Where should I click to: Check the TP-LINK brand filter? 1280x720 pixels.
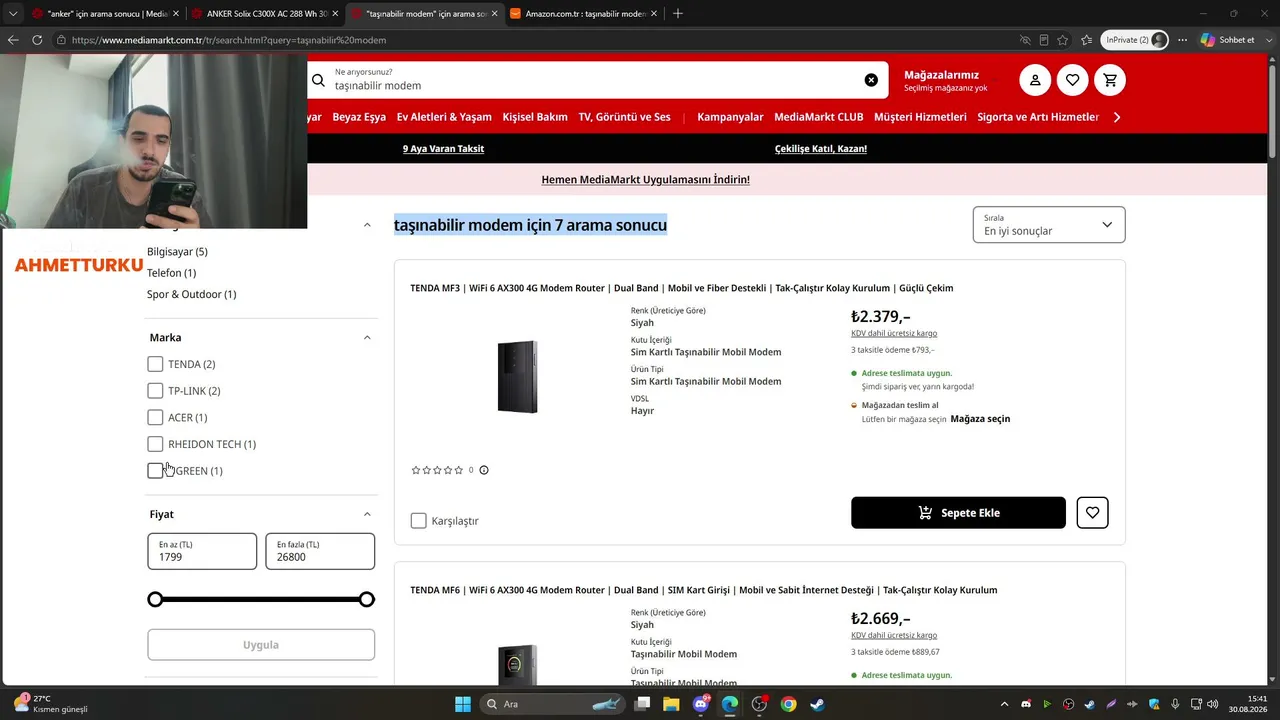[155, 391]
